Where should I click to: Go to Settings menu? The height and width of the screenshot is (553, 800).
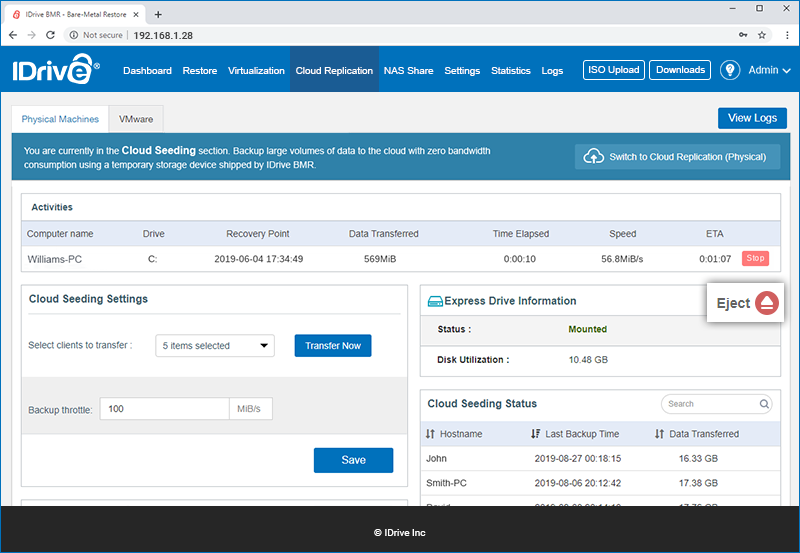click(462, 70)
